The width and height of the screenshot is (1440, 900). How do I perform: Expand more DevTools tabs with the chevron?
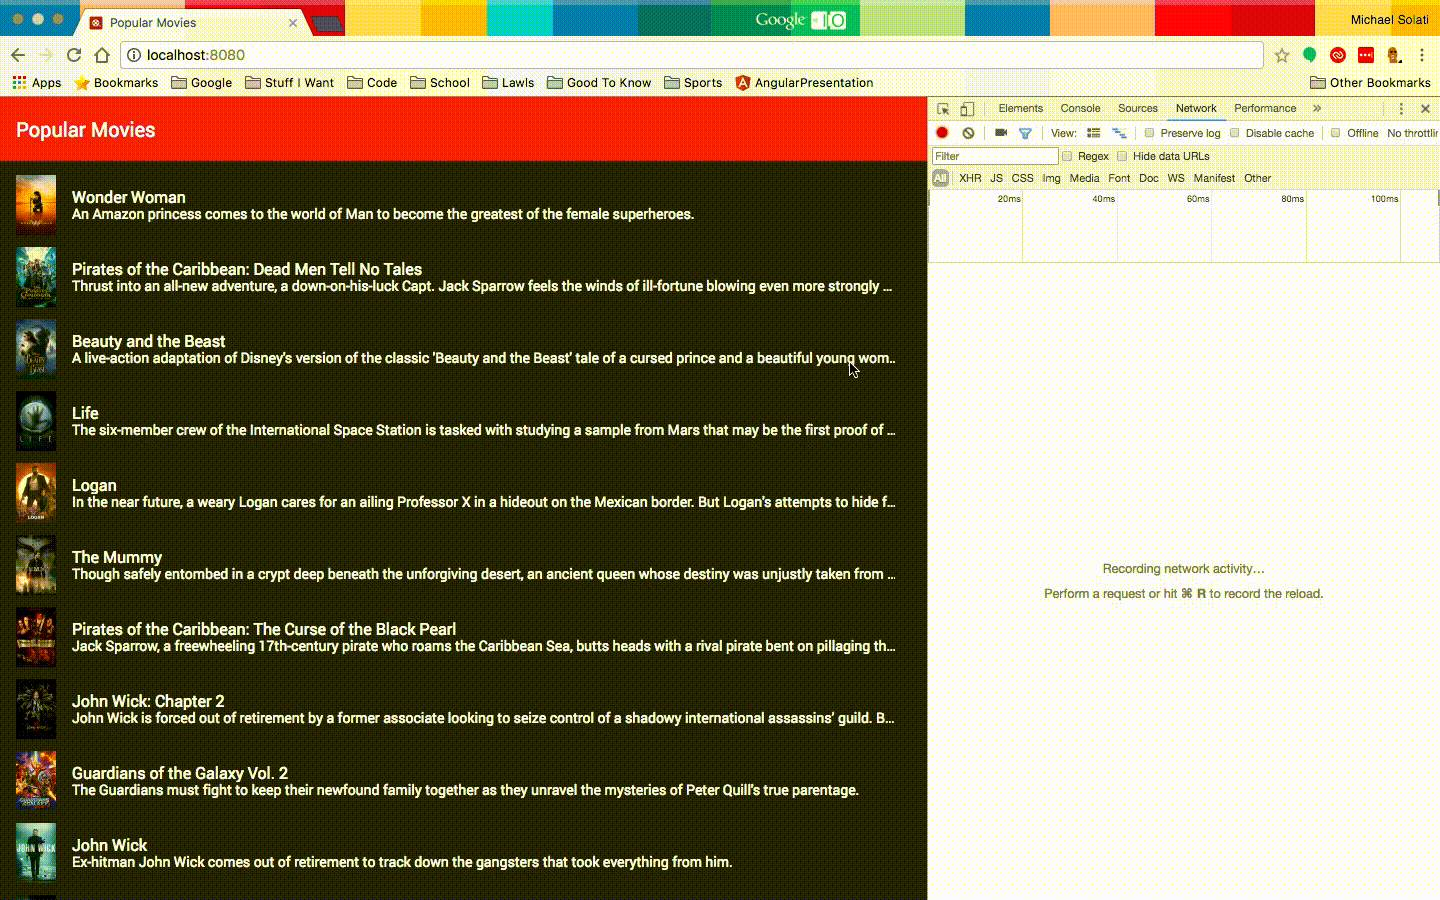1317,109
